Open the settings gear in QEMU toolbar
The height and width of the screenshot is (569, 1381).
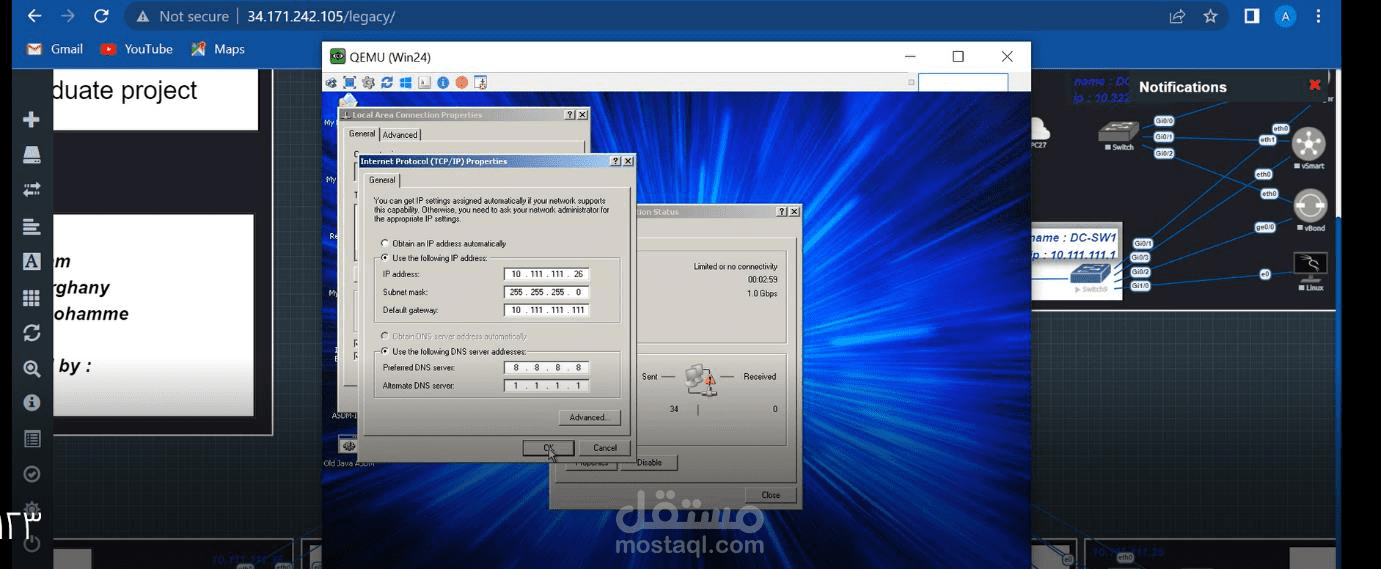(x=368, y=82)
